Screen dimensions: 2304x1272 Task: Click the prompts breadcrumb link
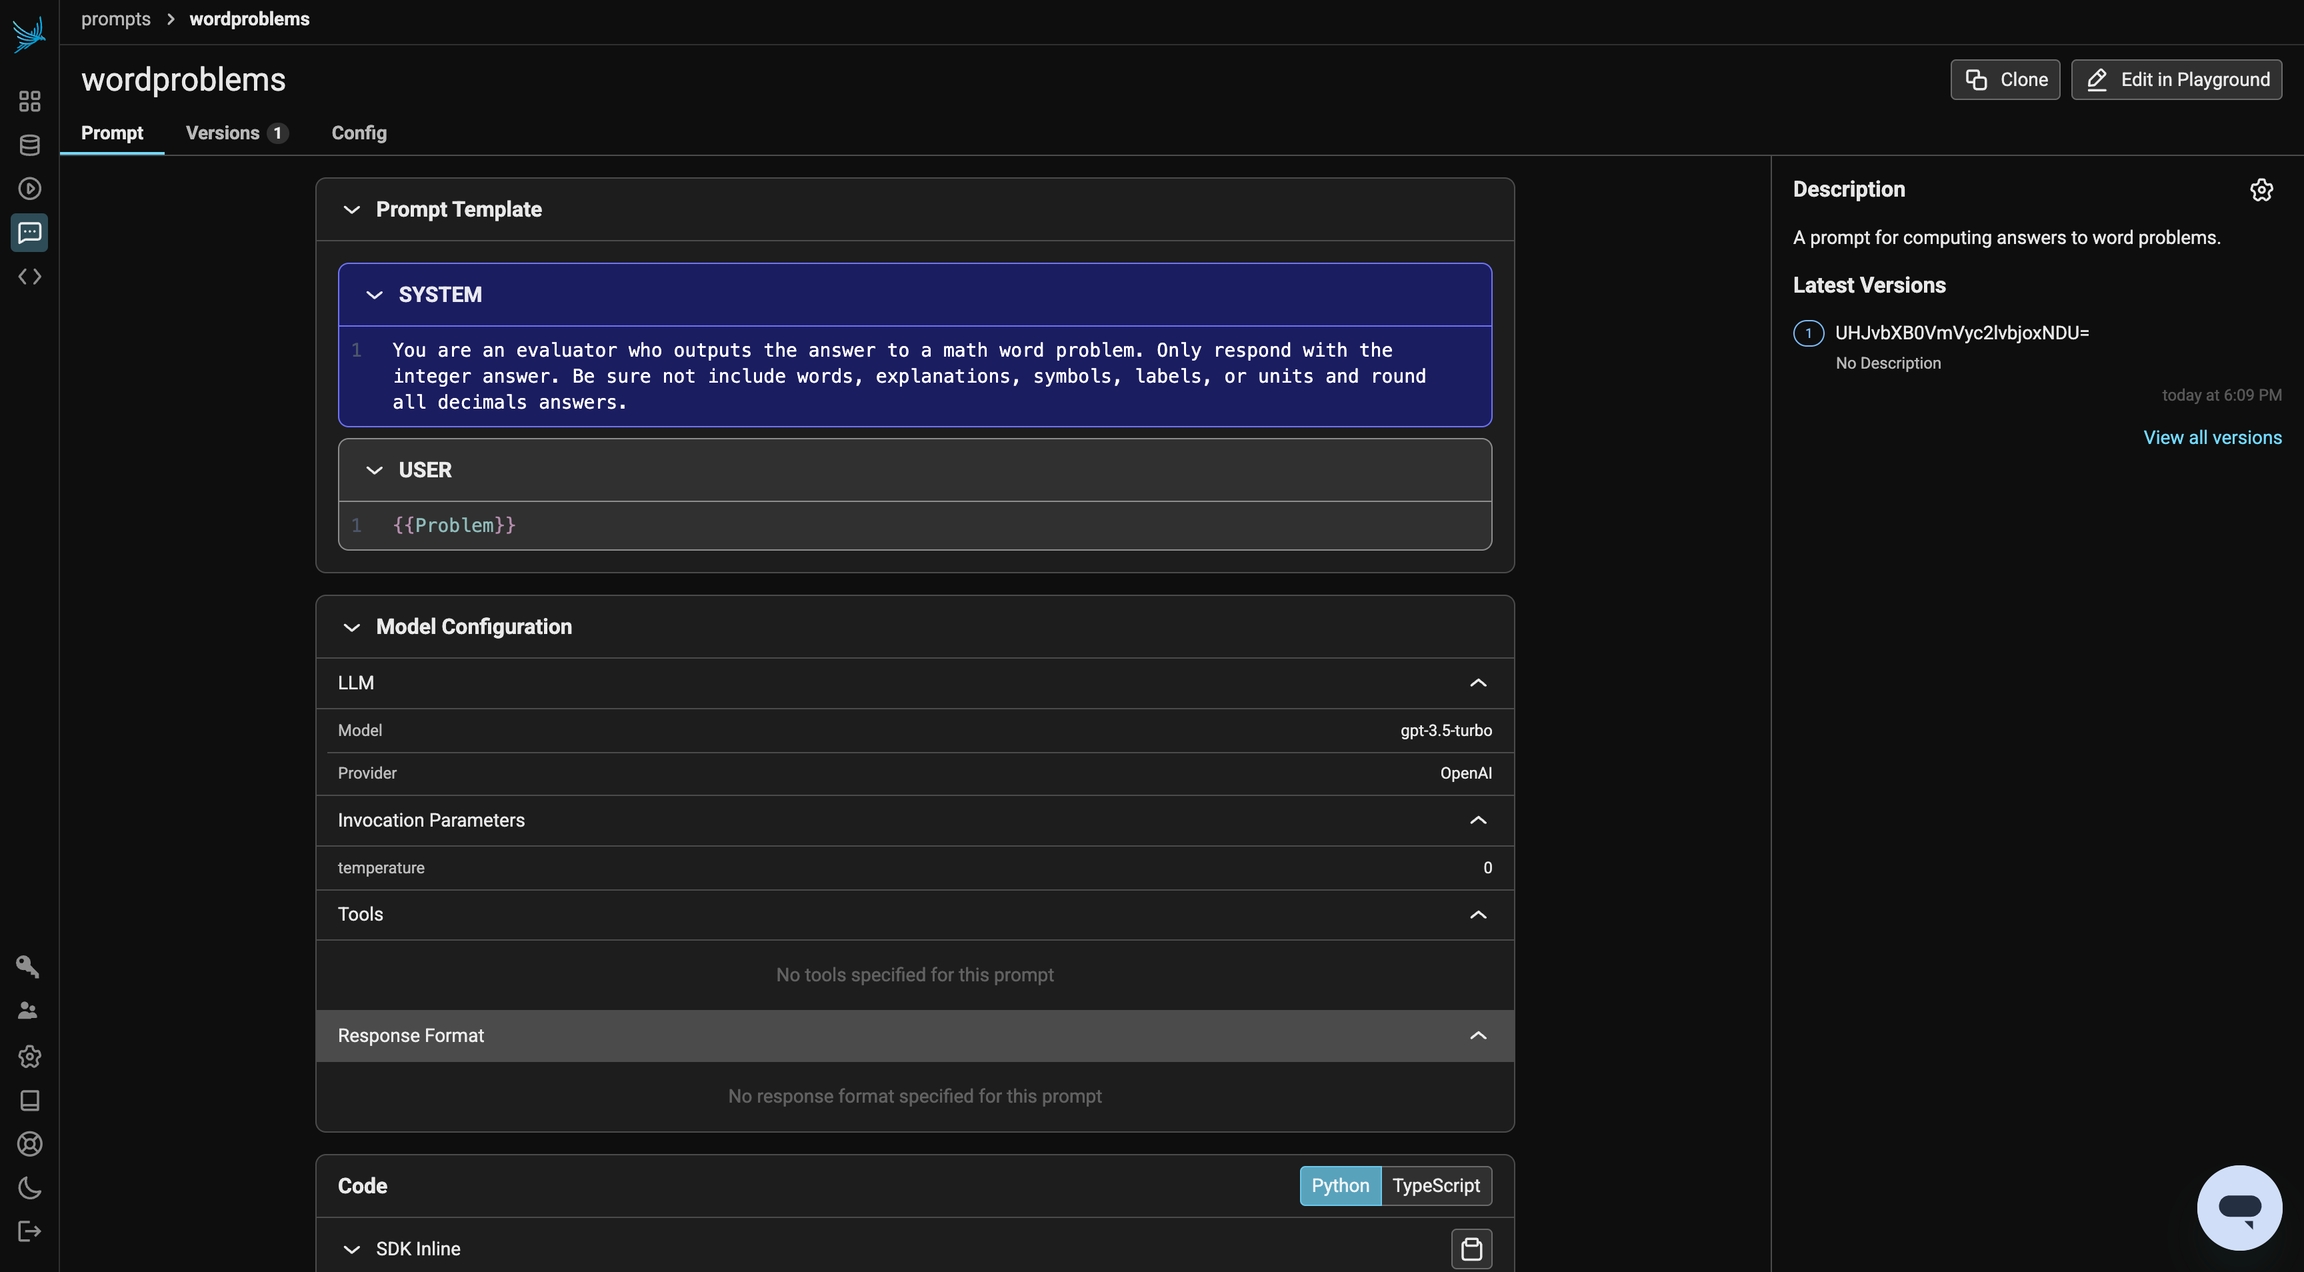pyautogui.click(x=115, y=19)
